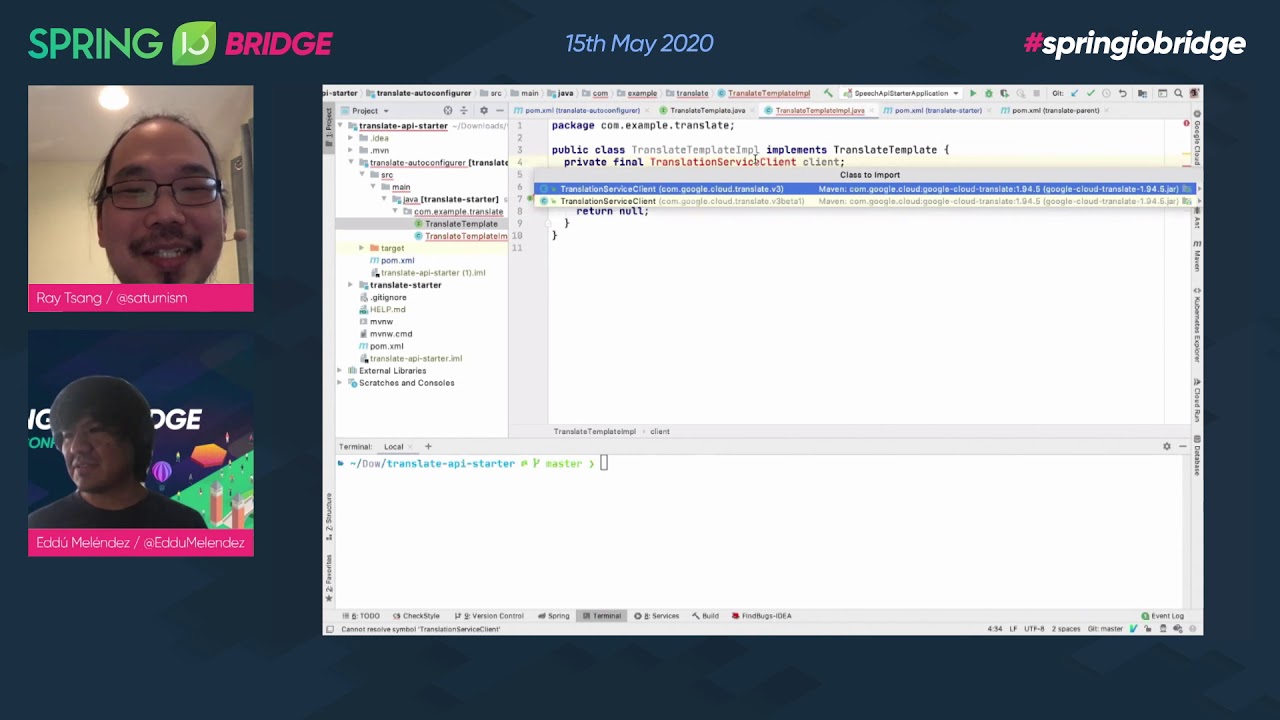Hide the Project panel with minus icon
Screen dimensions: 1280x720
[499, 110]
